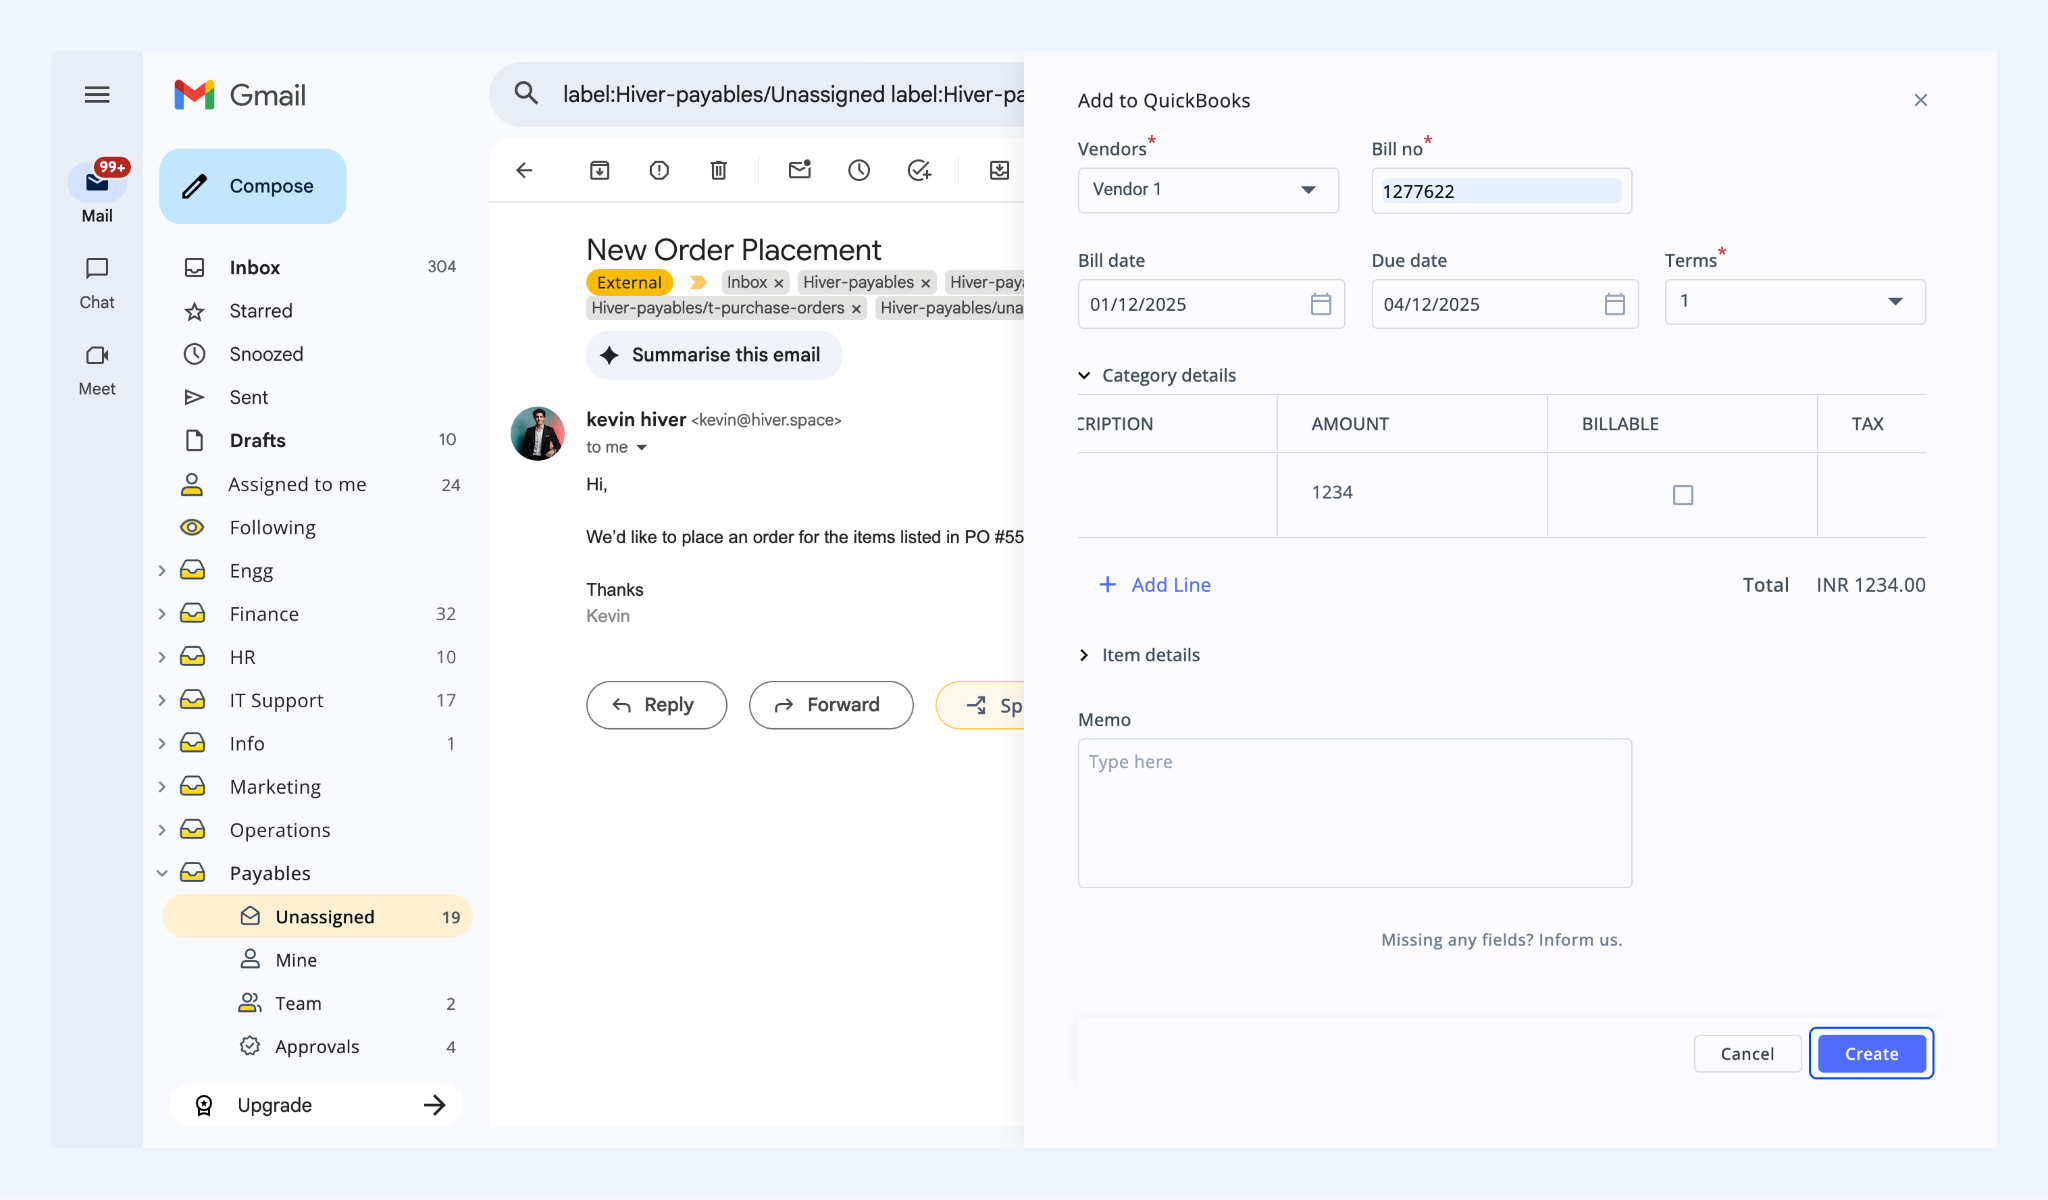Viewport: 2048px width, 1200px height.
Task: Edit the Bill no field
Action: (1501, 191)
